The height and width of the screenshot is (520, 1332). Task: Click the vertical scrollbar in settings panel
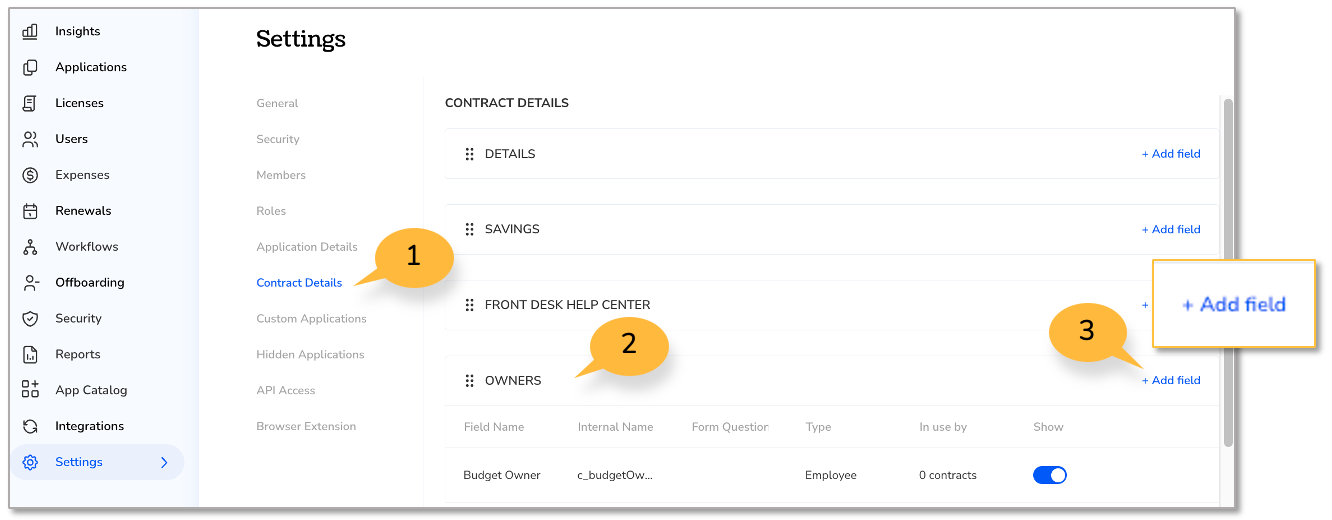tap(1228, 272)
